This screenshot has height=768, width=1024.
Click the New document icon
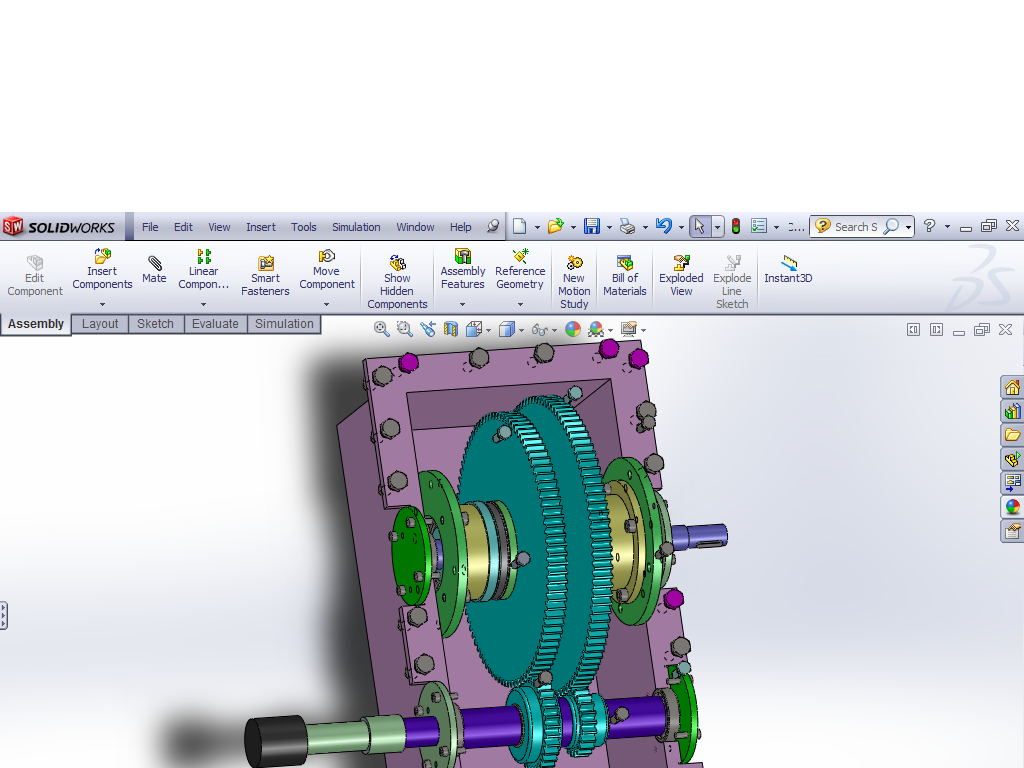[x=520, y=226]
